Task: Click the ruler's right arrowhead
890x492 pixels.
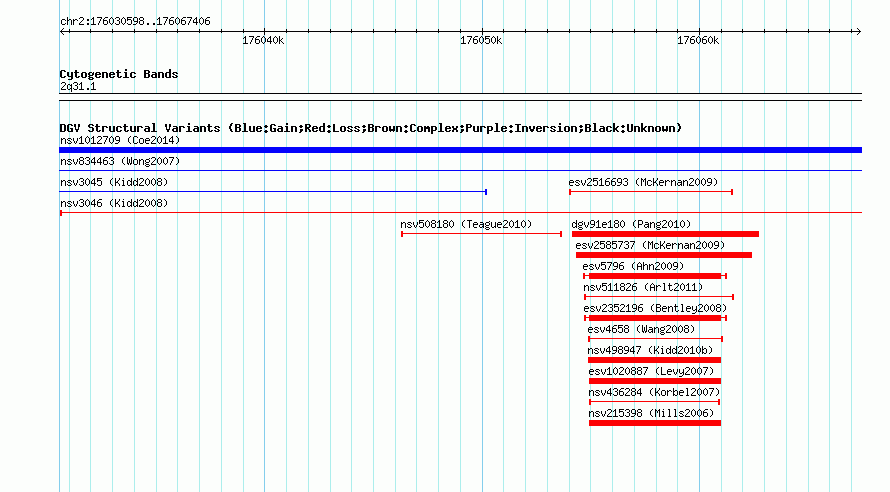Action: pos(858,31)
